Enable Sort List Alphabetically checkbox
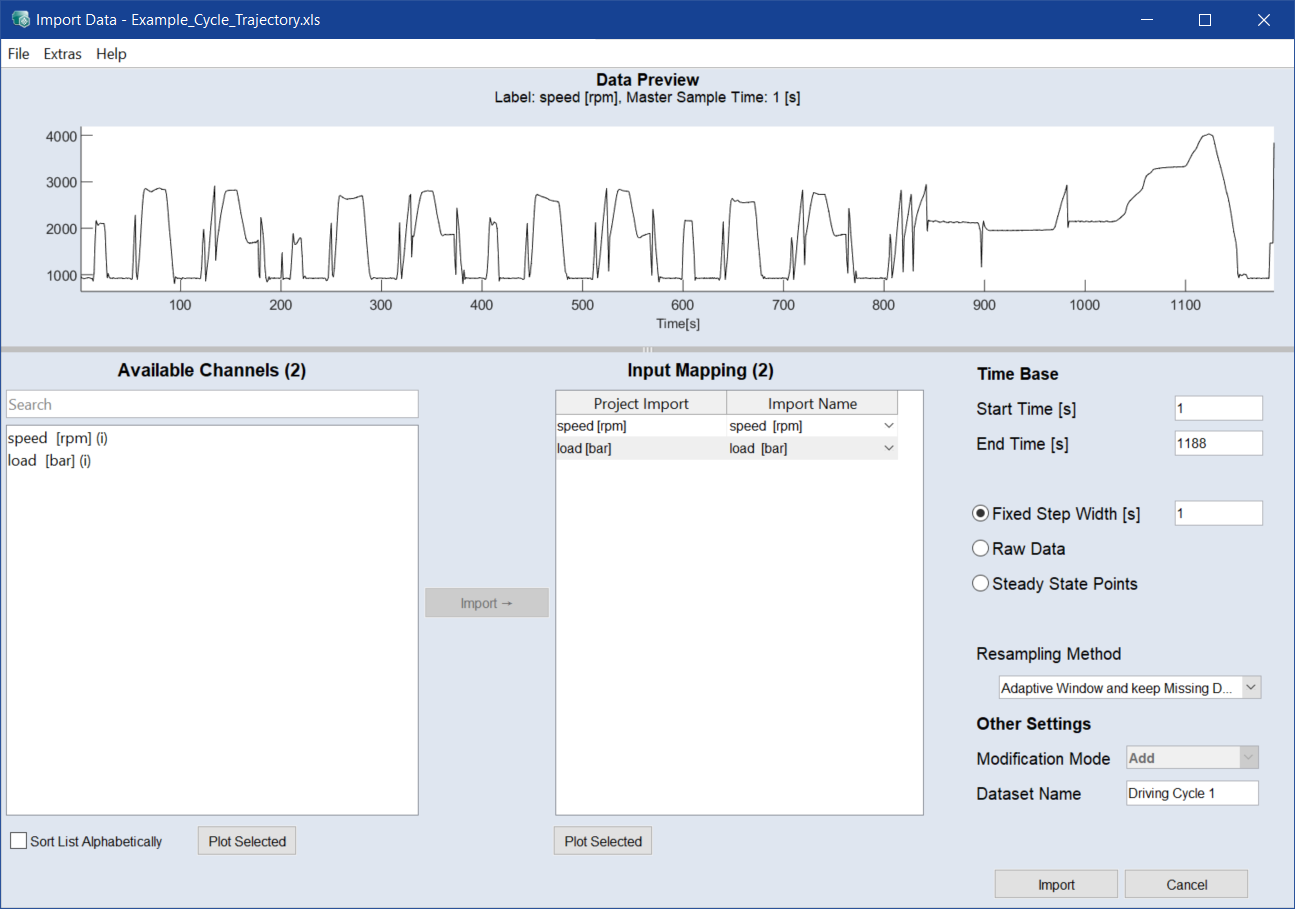Screen dimensions: 1295x909 pyautogui.click(x=19, y=841)
